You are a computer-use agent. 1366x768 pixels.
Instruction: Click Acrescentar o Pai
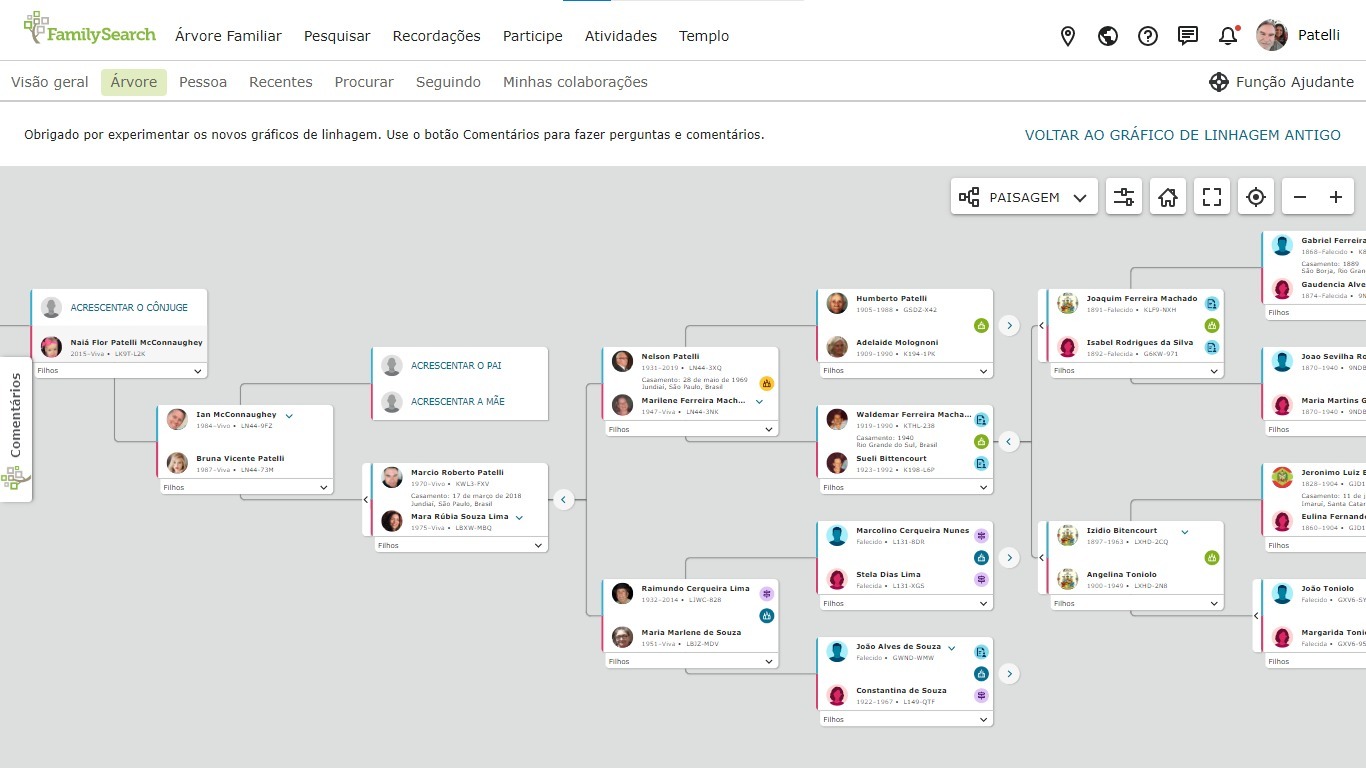coord(456,366)
